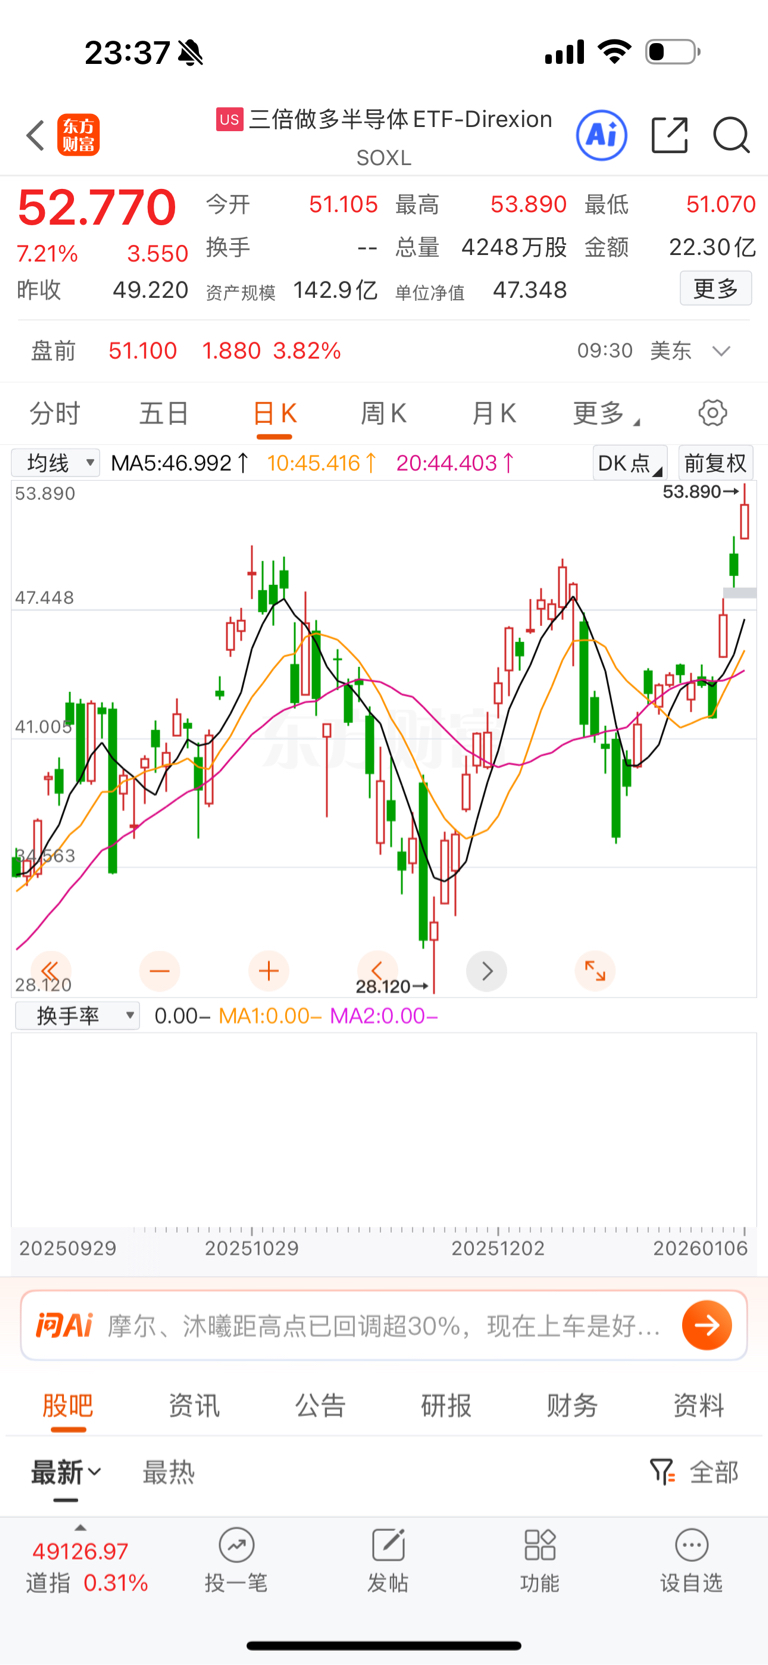Image resolution: width=768 pixels, height=1665 pixels.
Task: Open the search magnifier icon
Action: 731,135
